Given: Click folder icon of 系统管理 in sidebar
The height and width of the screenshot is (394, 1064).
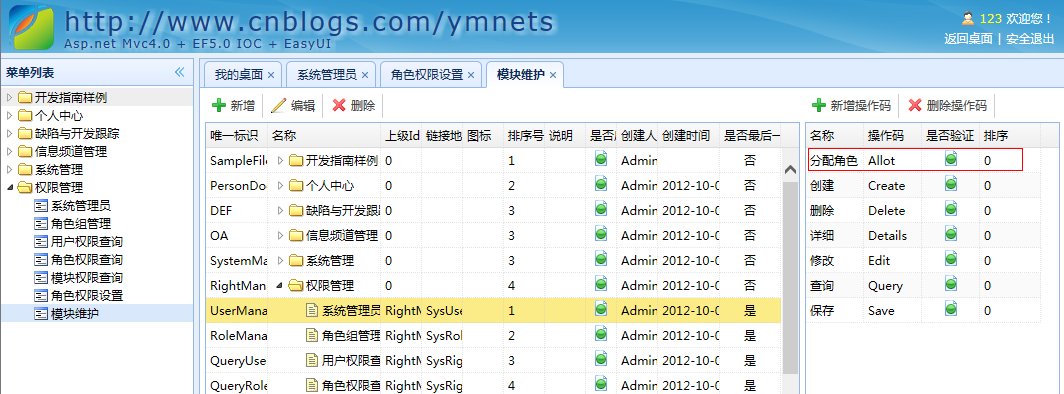Looking at the screenshot, I should pos(25,170).
